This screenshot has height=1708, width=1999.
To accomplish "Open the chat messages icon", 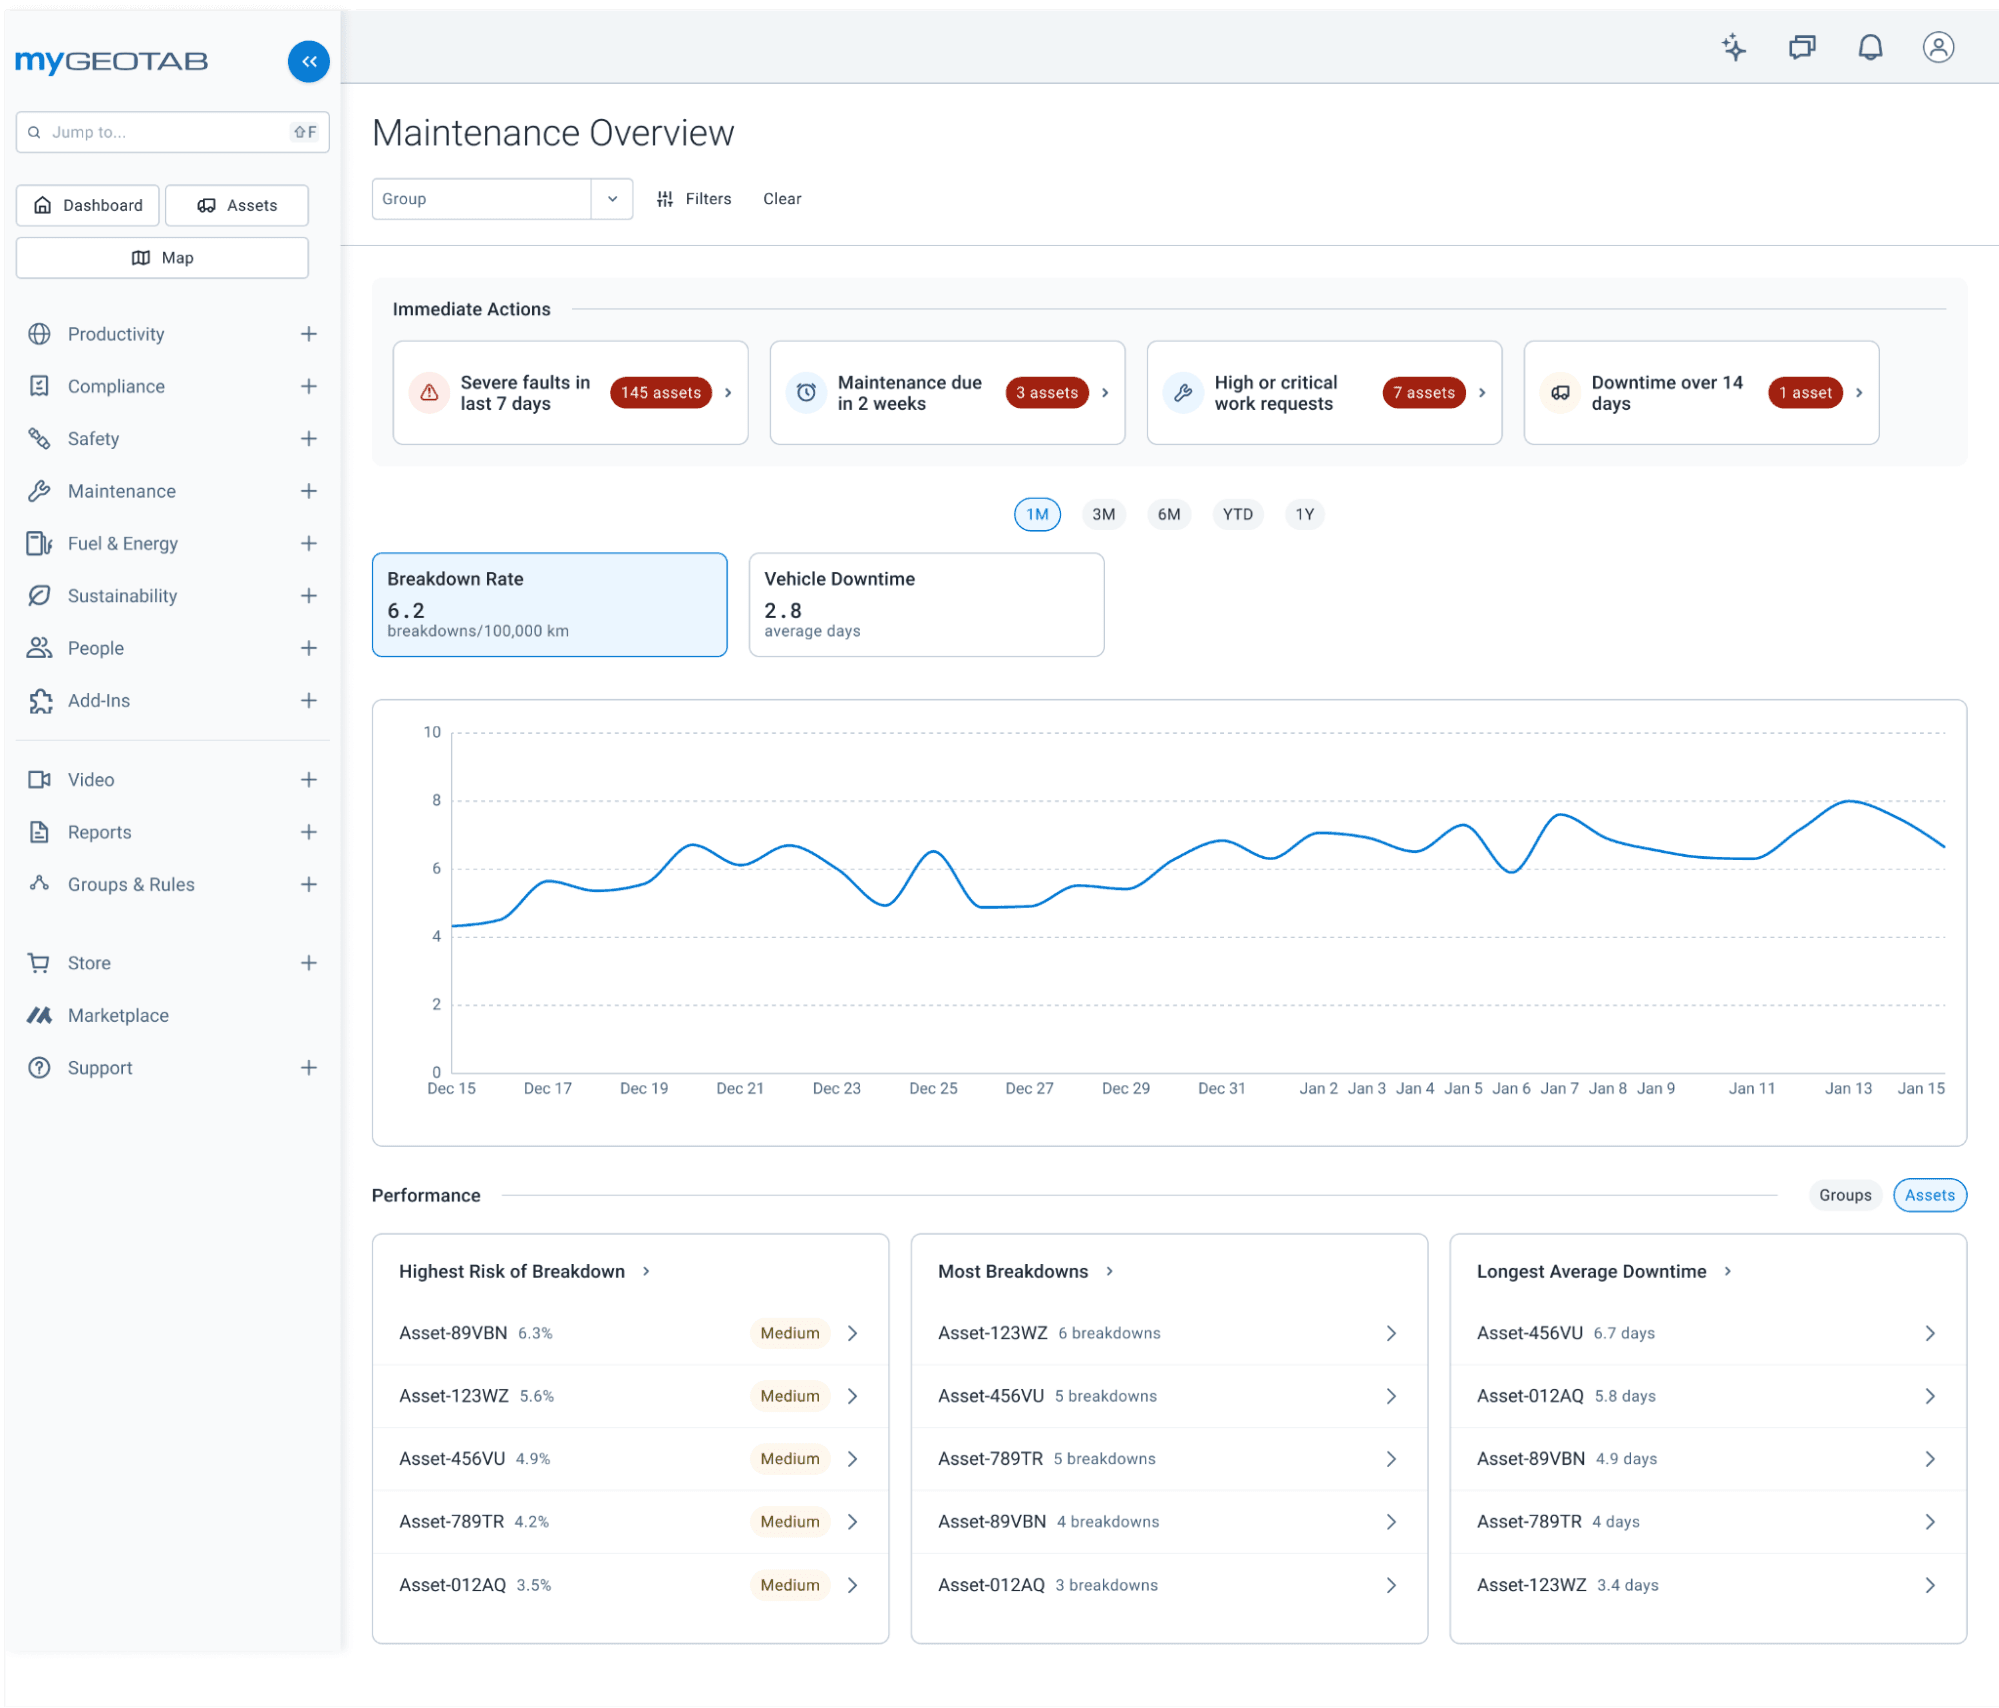I will click(1801, 47).
